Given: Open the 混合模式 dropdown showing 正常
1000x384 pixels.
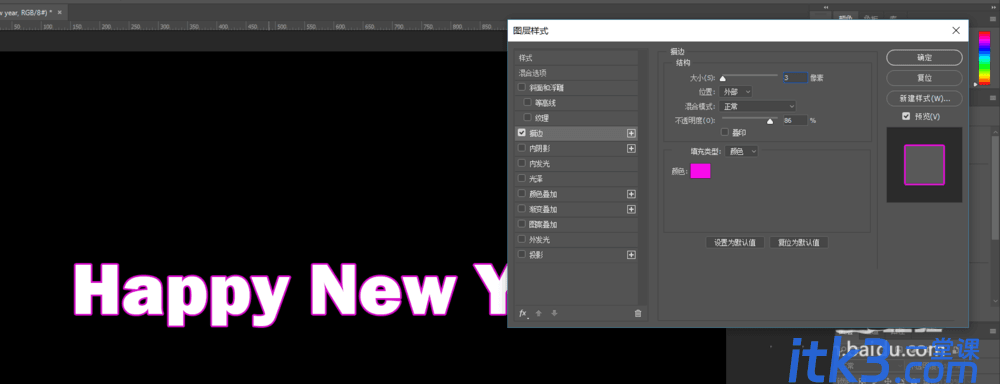Looking at the screenshot, I should pyautogui.click(x=758, y=106).
